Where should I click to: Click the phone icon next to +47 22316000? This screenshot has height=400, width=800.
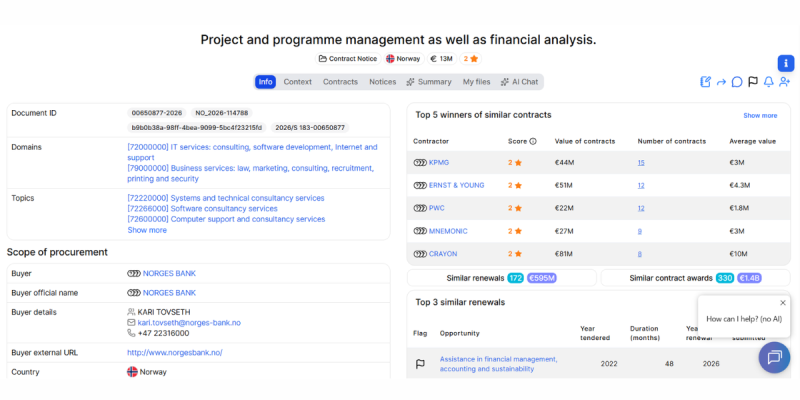pyautogui.click(x=131, y=333)
